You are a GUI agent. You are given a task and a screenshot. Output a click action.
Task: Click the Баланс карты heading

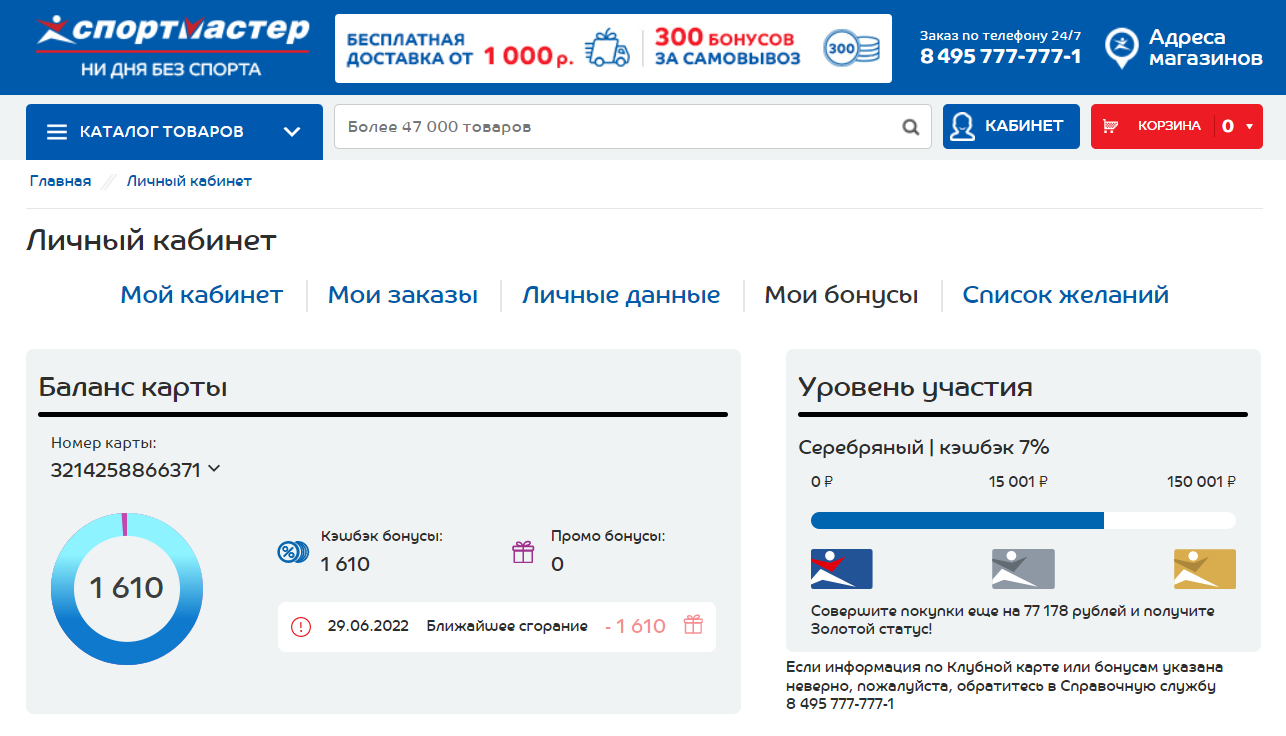point(133,387)
